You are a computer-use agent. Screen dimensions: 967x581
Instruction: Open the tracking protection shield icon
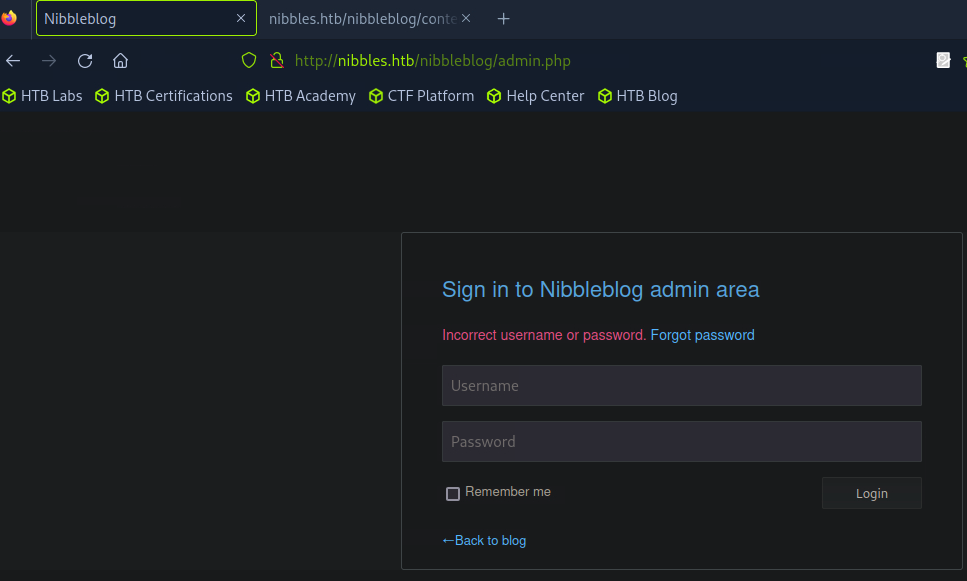click(250, 61)
